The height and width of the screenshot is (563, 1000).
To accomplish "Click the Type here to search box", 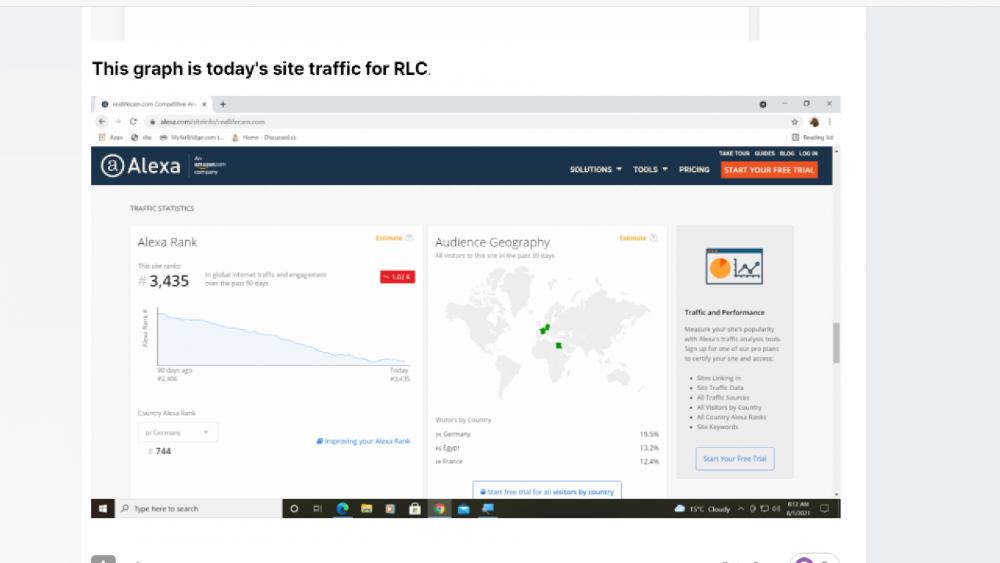I will click(x=198, y=508).
